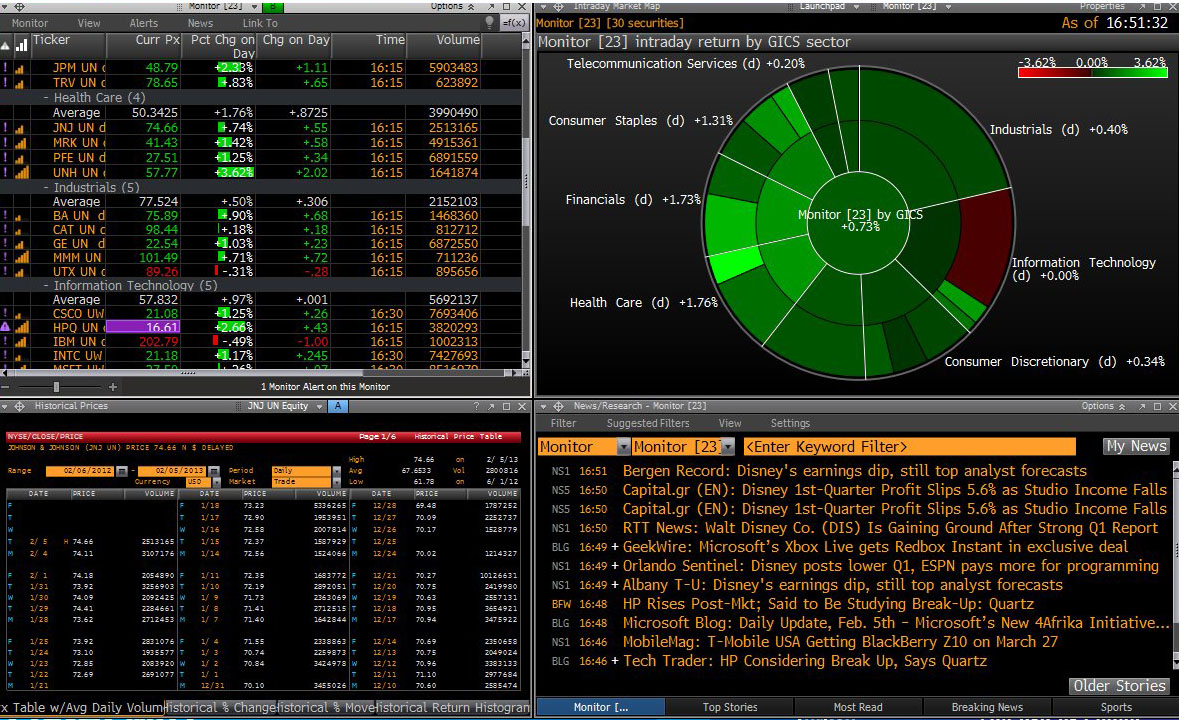The image size is (1179, 720).
Task: Click the move crosshair icon in News/Research panel
Action: (x=558, y=406)
